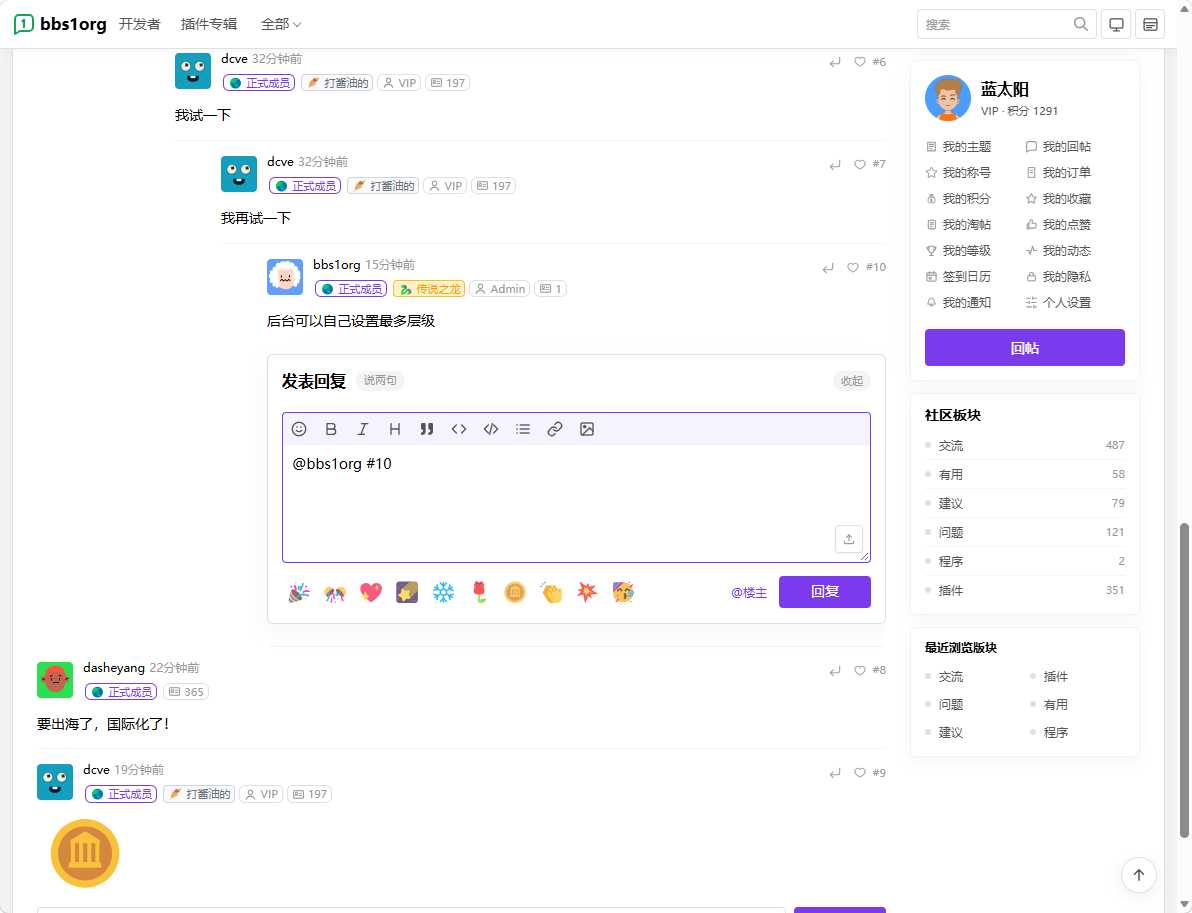Expand the 全部 dropdown menu
This screenshot has height=913, width=1192.
(281, 24)
